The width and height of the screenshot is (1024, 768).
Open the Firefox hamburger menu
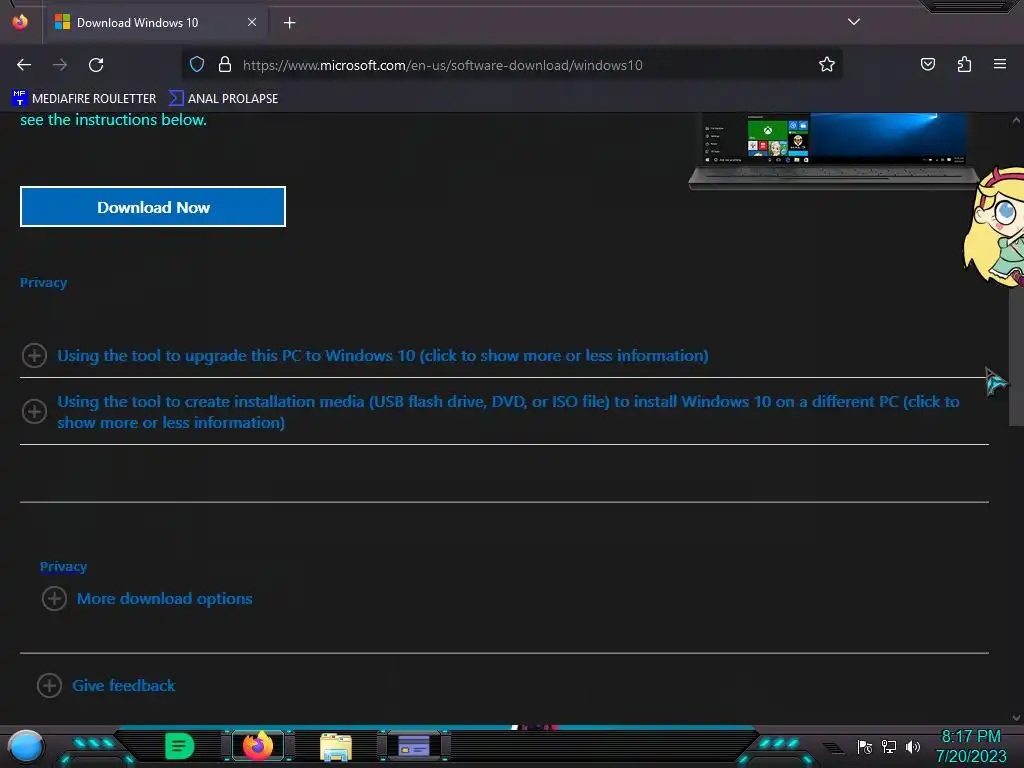pyautogui.click(x=1000, y=64)
